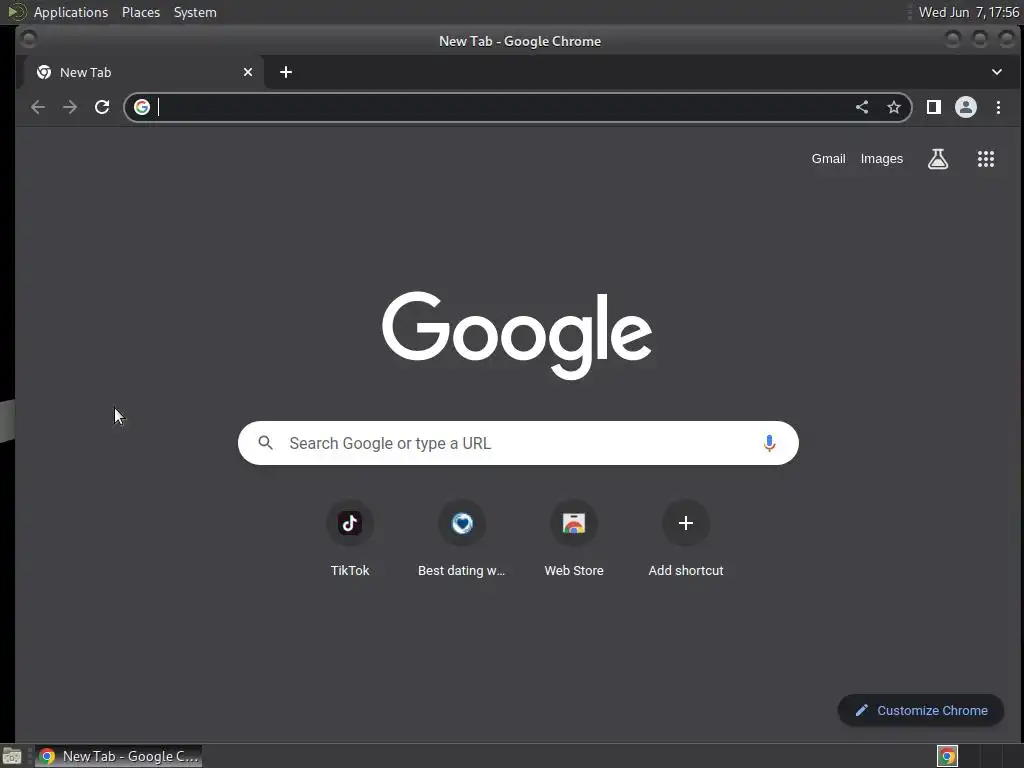Toggle the Chrome side panel
The width and height of the screenshot is (1024, 768).
tap(934, 107)
